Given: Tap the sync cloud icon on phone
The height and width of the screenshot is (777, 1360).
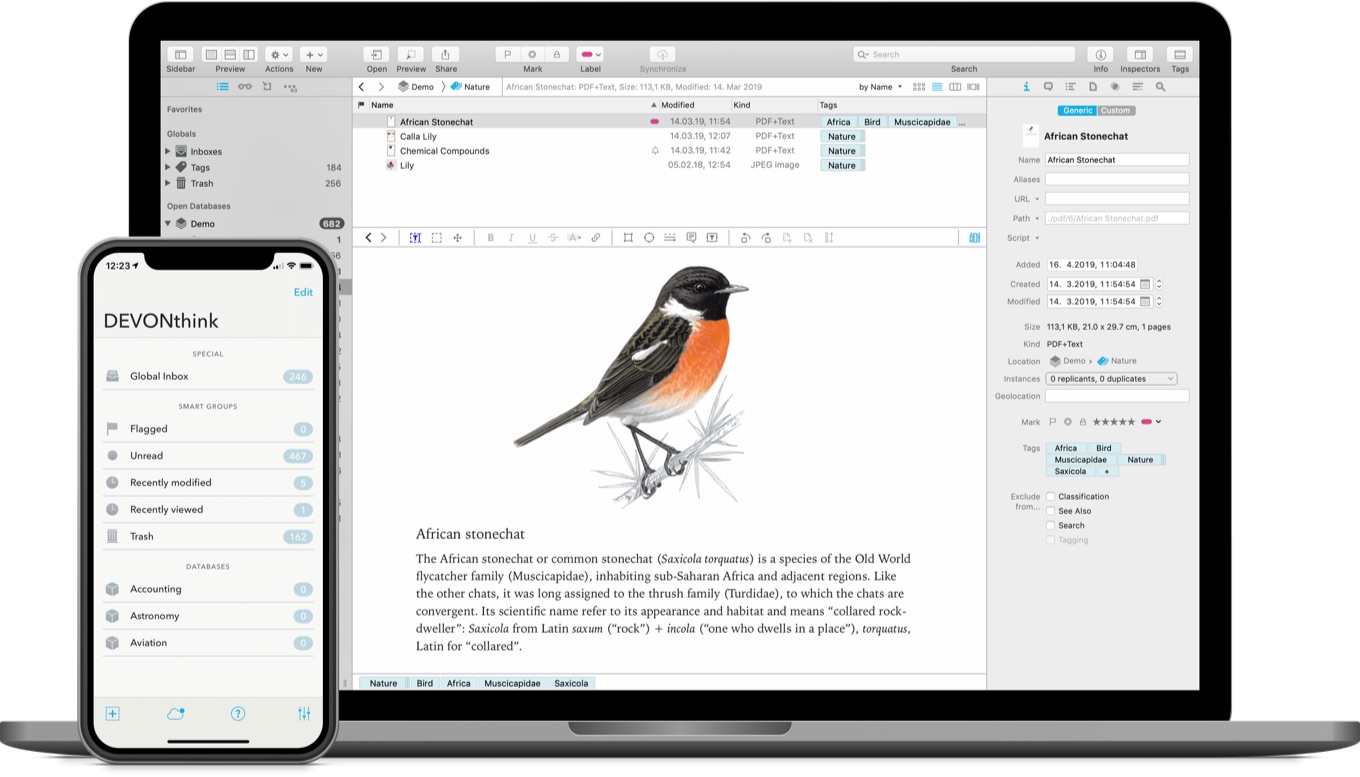Looking at the screenshot, I should coord(176,713).
